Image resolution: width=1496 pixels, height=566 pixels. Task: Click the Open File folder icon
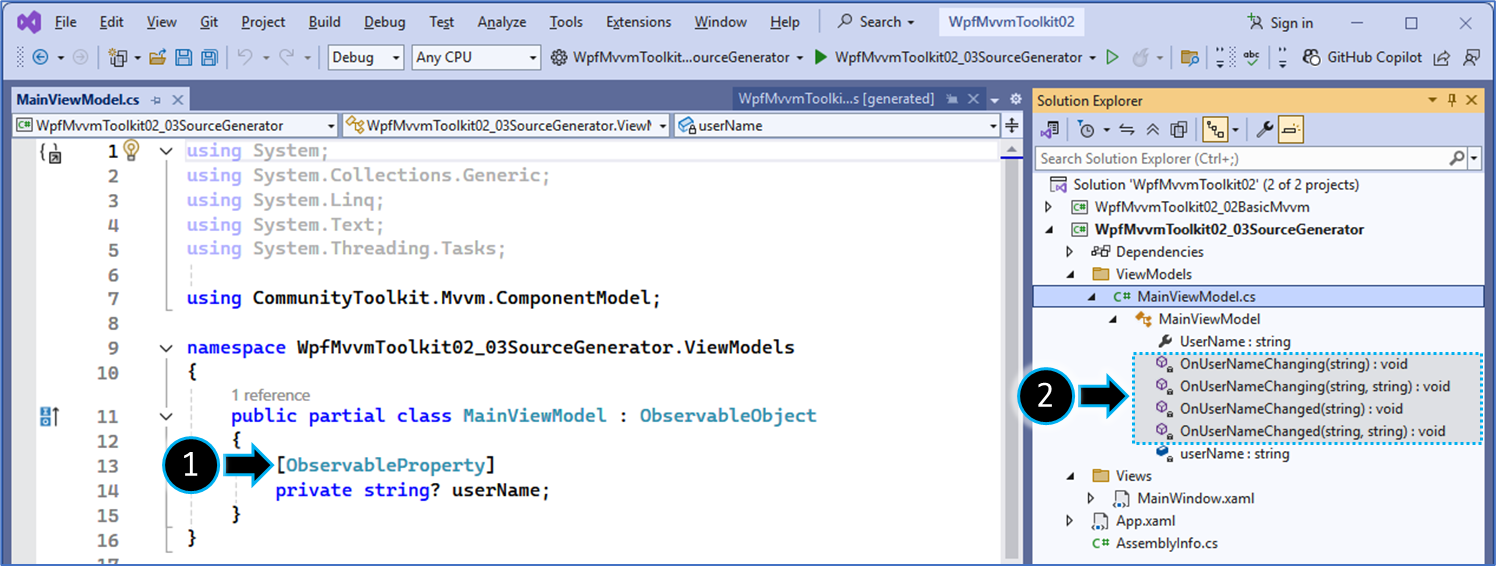[157, 58]
